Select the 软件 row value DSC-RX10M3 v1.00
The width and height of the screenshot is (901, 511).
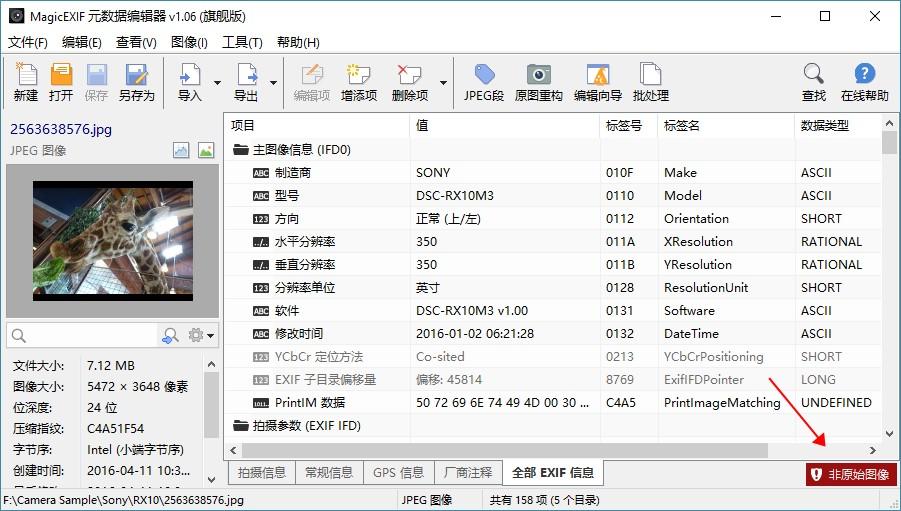tap(472, 311)
